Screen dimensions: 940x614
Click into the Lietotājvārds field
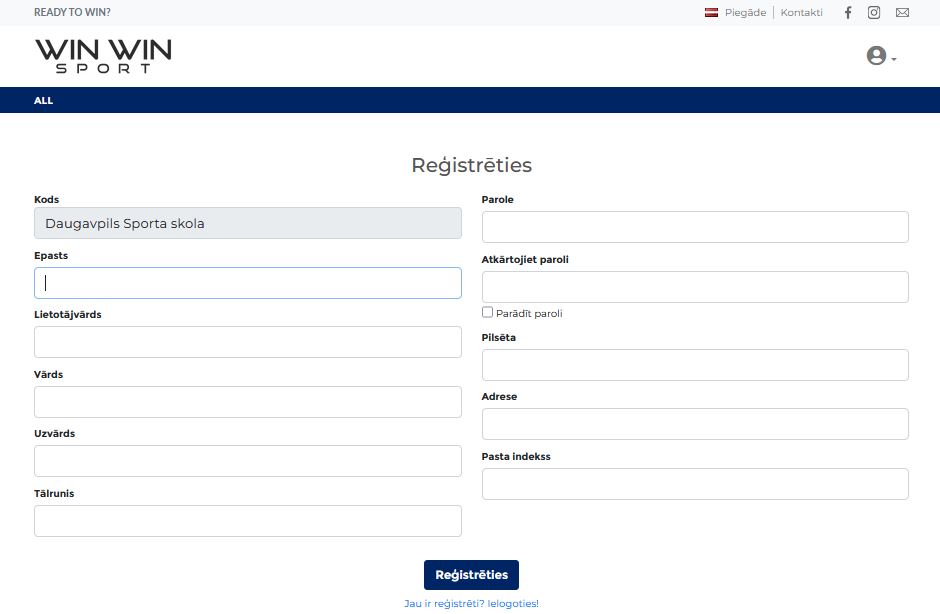coord(248,342)
